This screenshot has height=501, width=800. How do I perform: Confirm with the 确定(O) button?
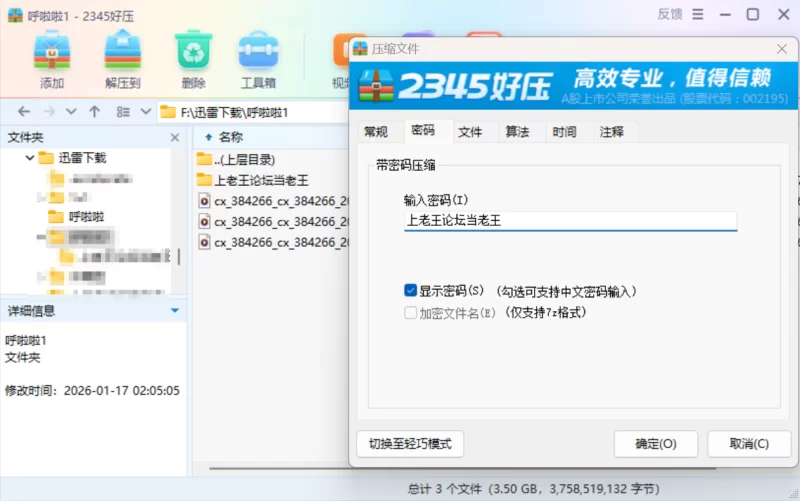click(x=656, y=444)
